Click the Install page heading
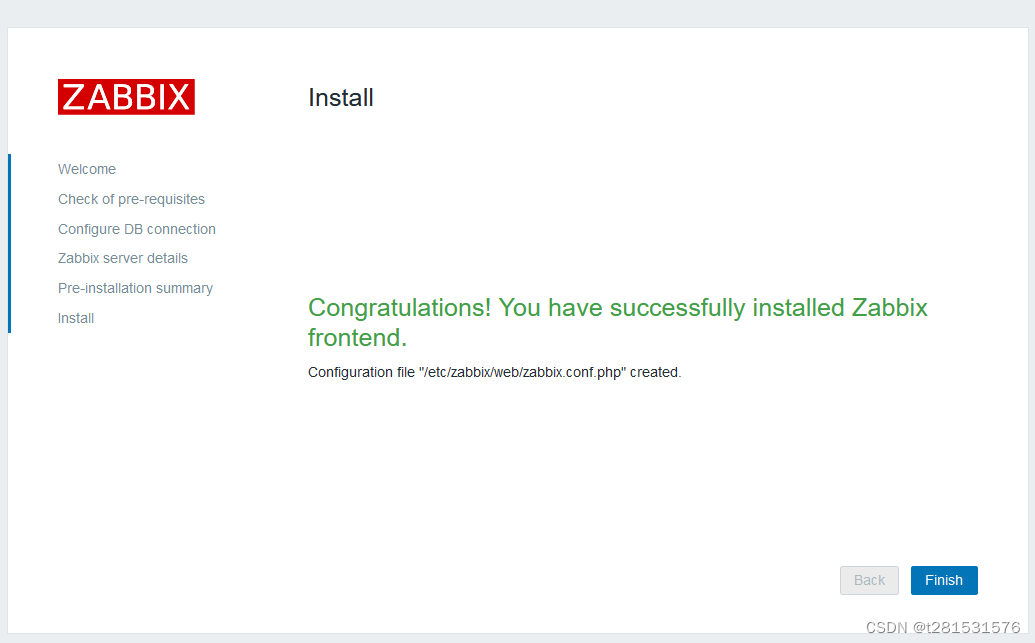The width and height of the screenshot is (1035, 643). pyautogui.click(x=341, y=98)
